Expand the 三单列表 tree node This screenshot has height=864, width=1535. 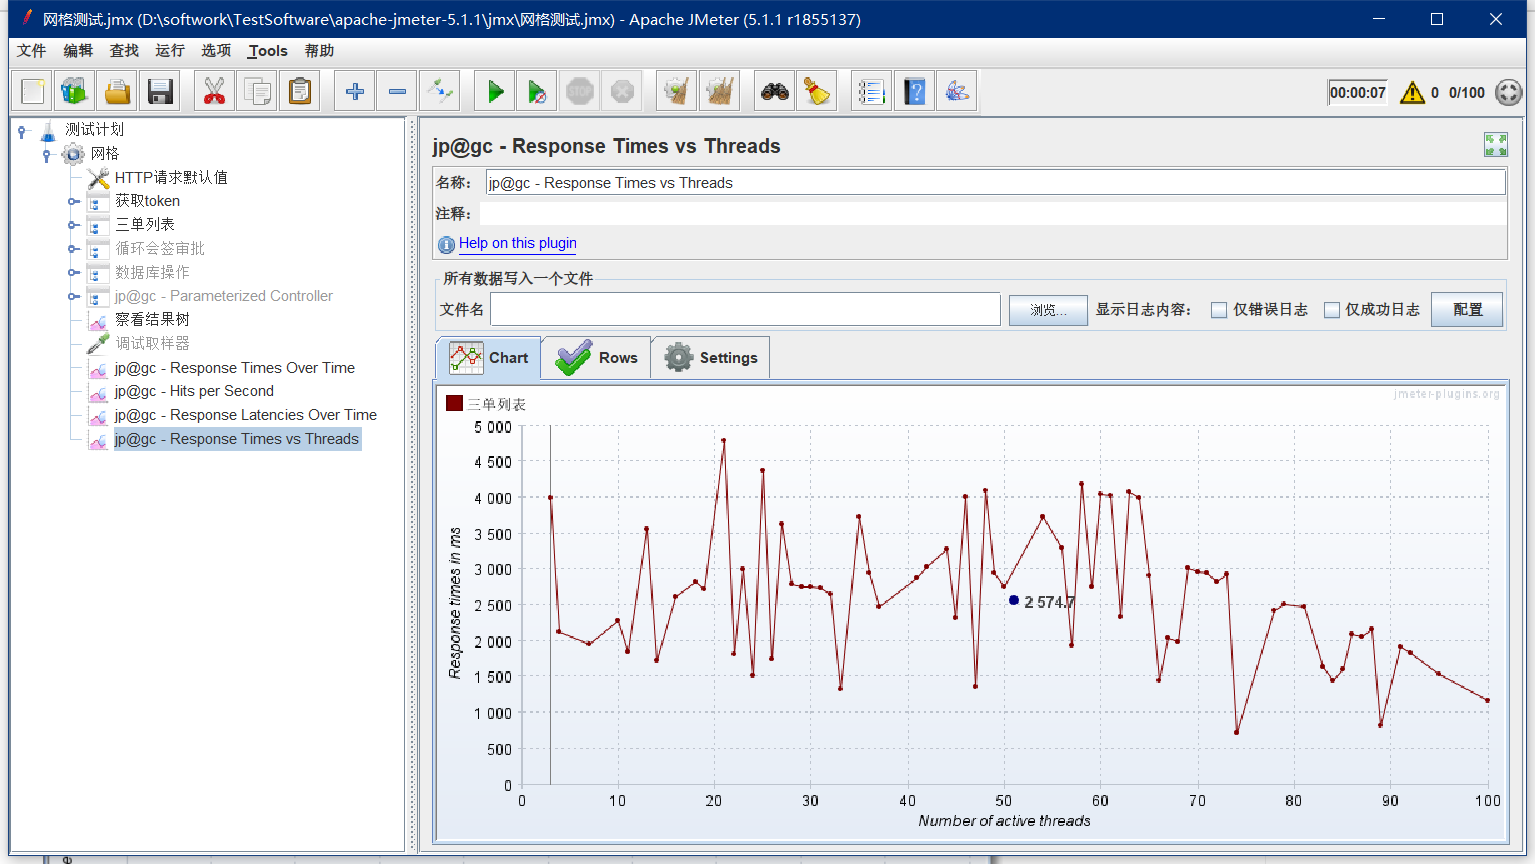pyautogui.click(x=73, y=225)
